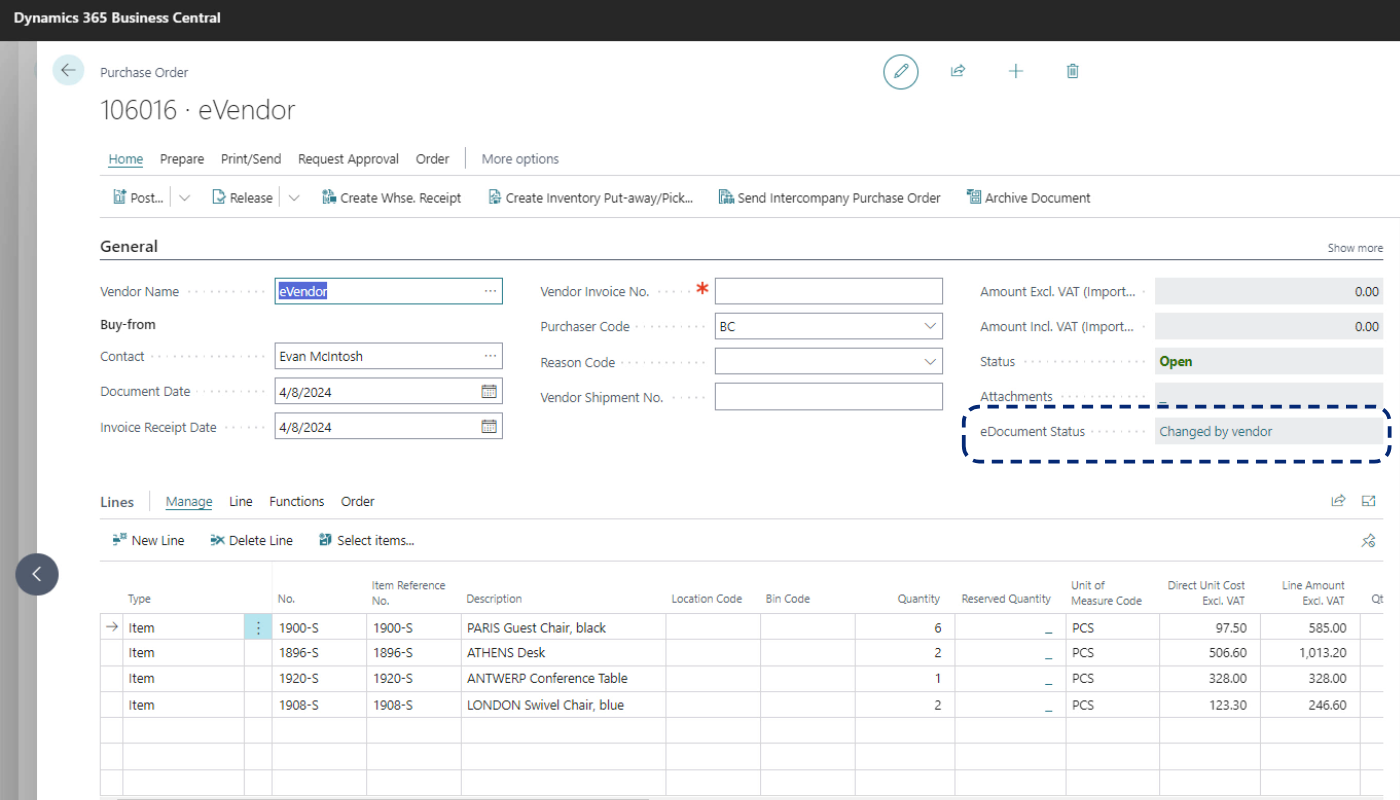Image resolution: width=1400 pixels, height=800 pixels.
Task: Open Vendor Name lookup ellipsis
Action: tap(490, 291)
